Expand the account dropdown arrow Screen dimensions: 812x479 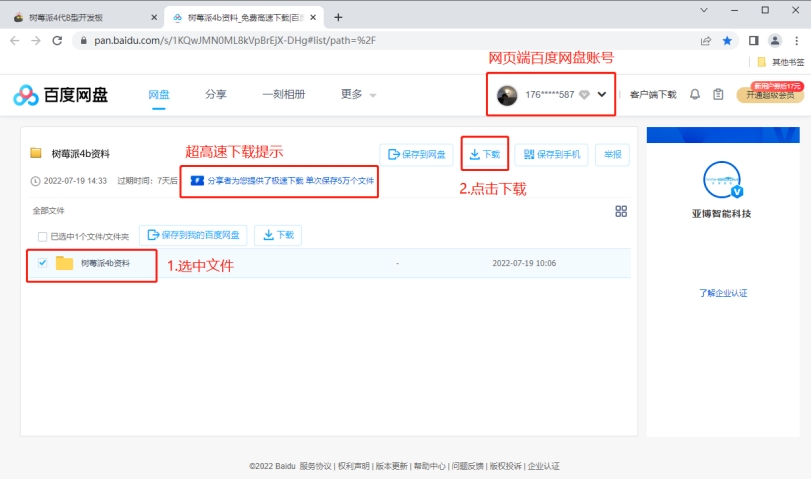[x=602, y=94]
